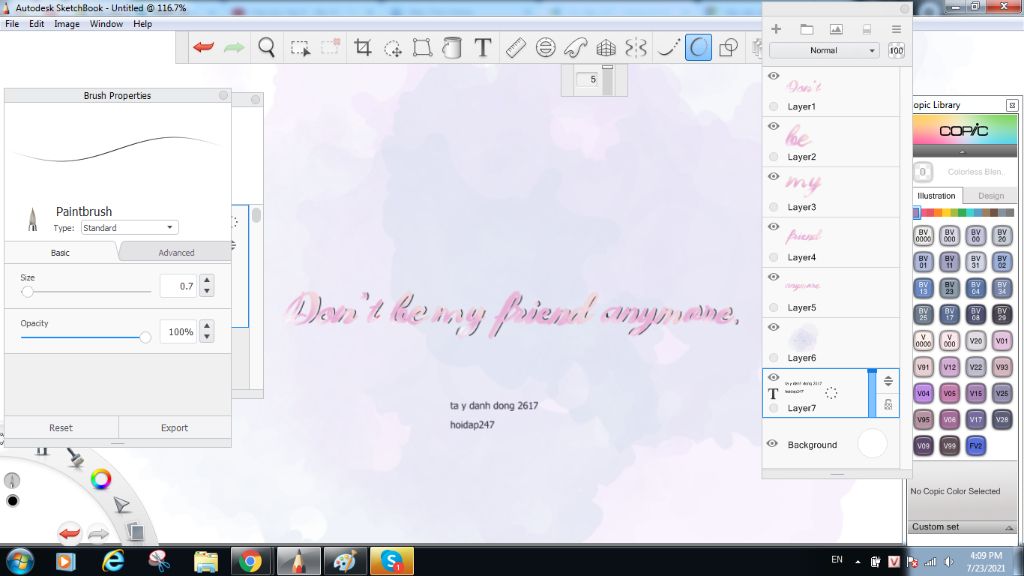The height and width of the screenshot is (576, 1024).
Task: Click the Paintbrush icon in Brush Properties
Action: pos(33,219)
